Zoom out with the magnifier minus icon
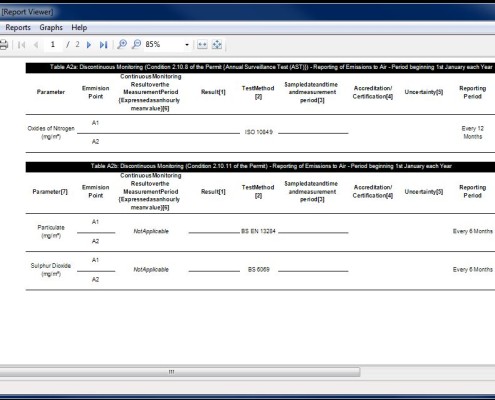This screenshot has width=495, height=400. (137, 44)
